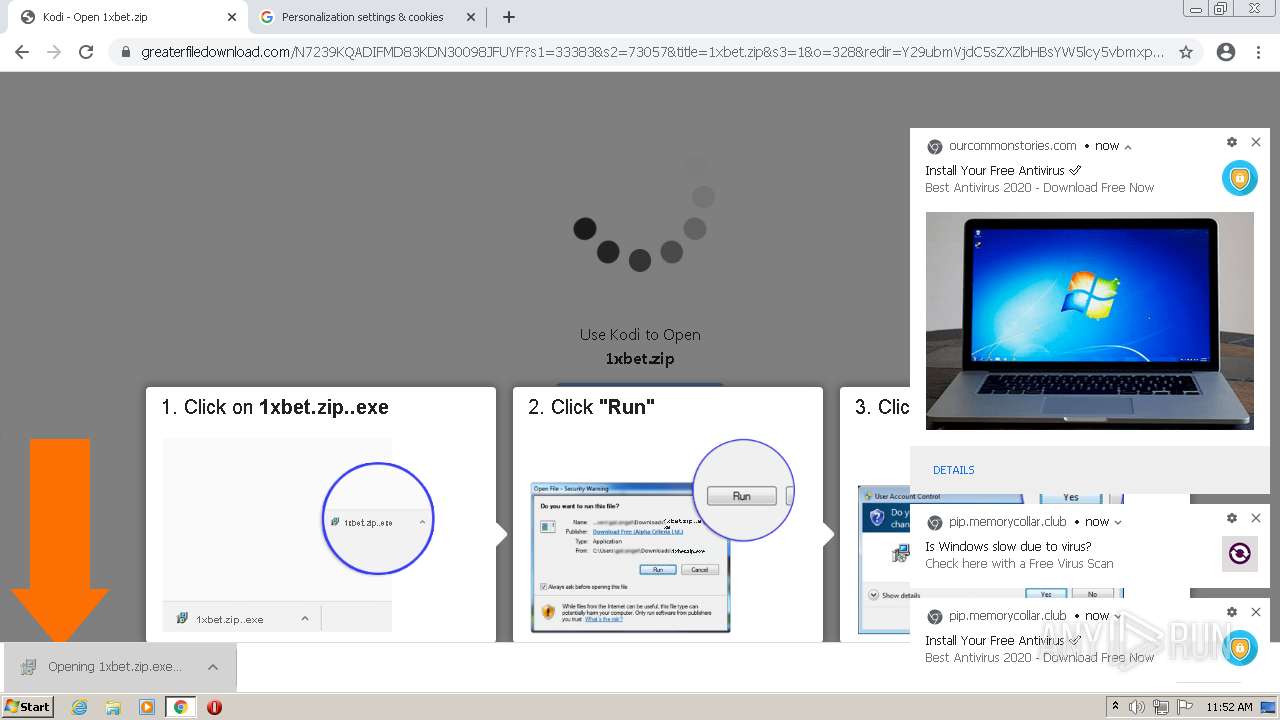Screen dimensions: 1280x720
Task: Open the Windows Start menu
Action: coord(28,706)
